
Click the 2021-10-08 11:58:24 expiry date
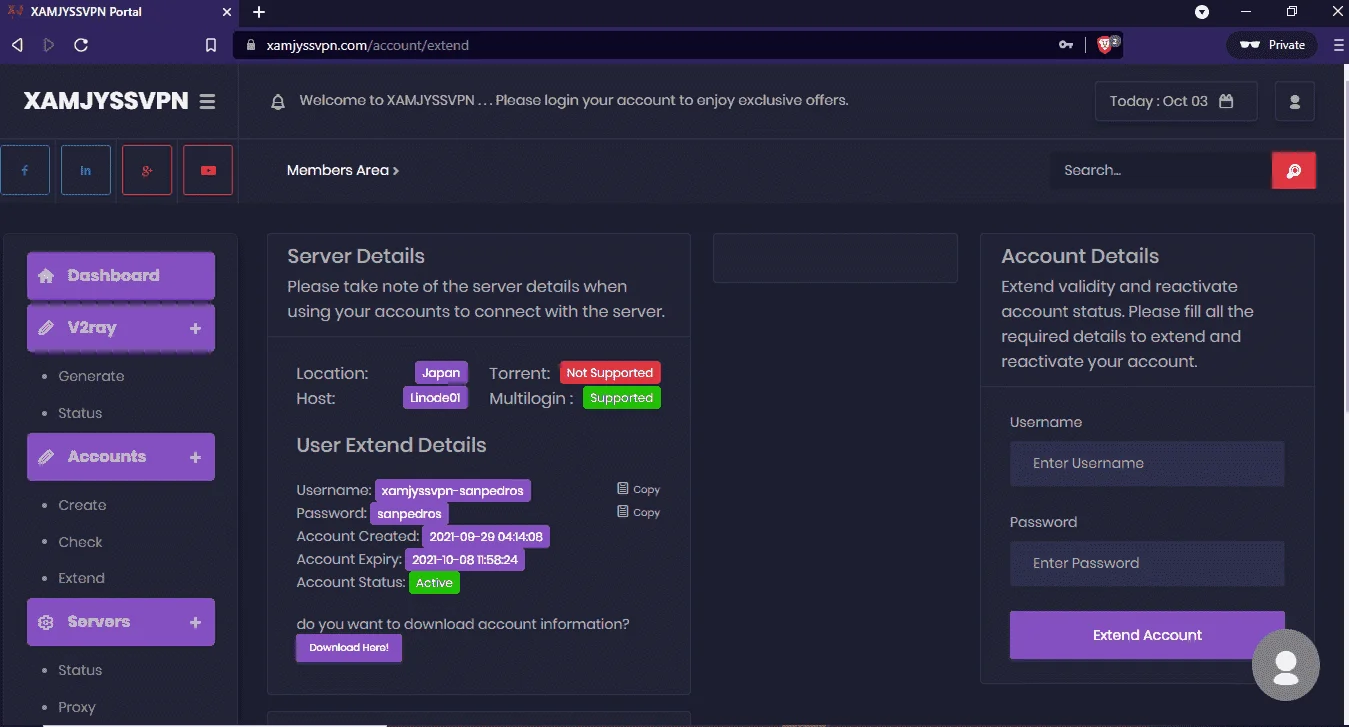465,560
